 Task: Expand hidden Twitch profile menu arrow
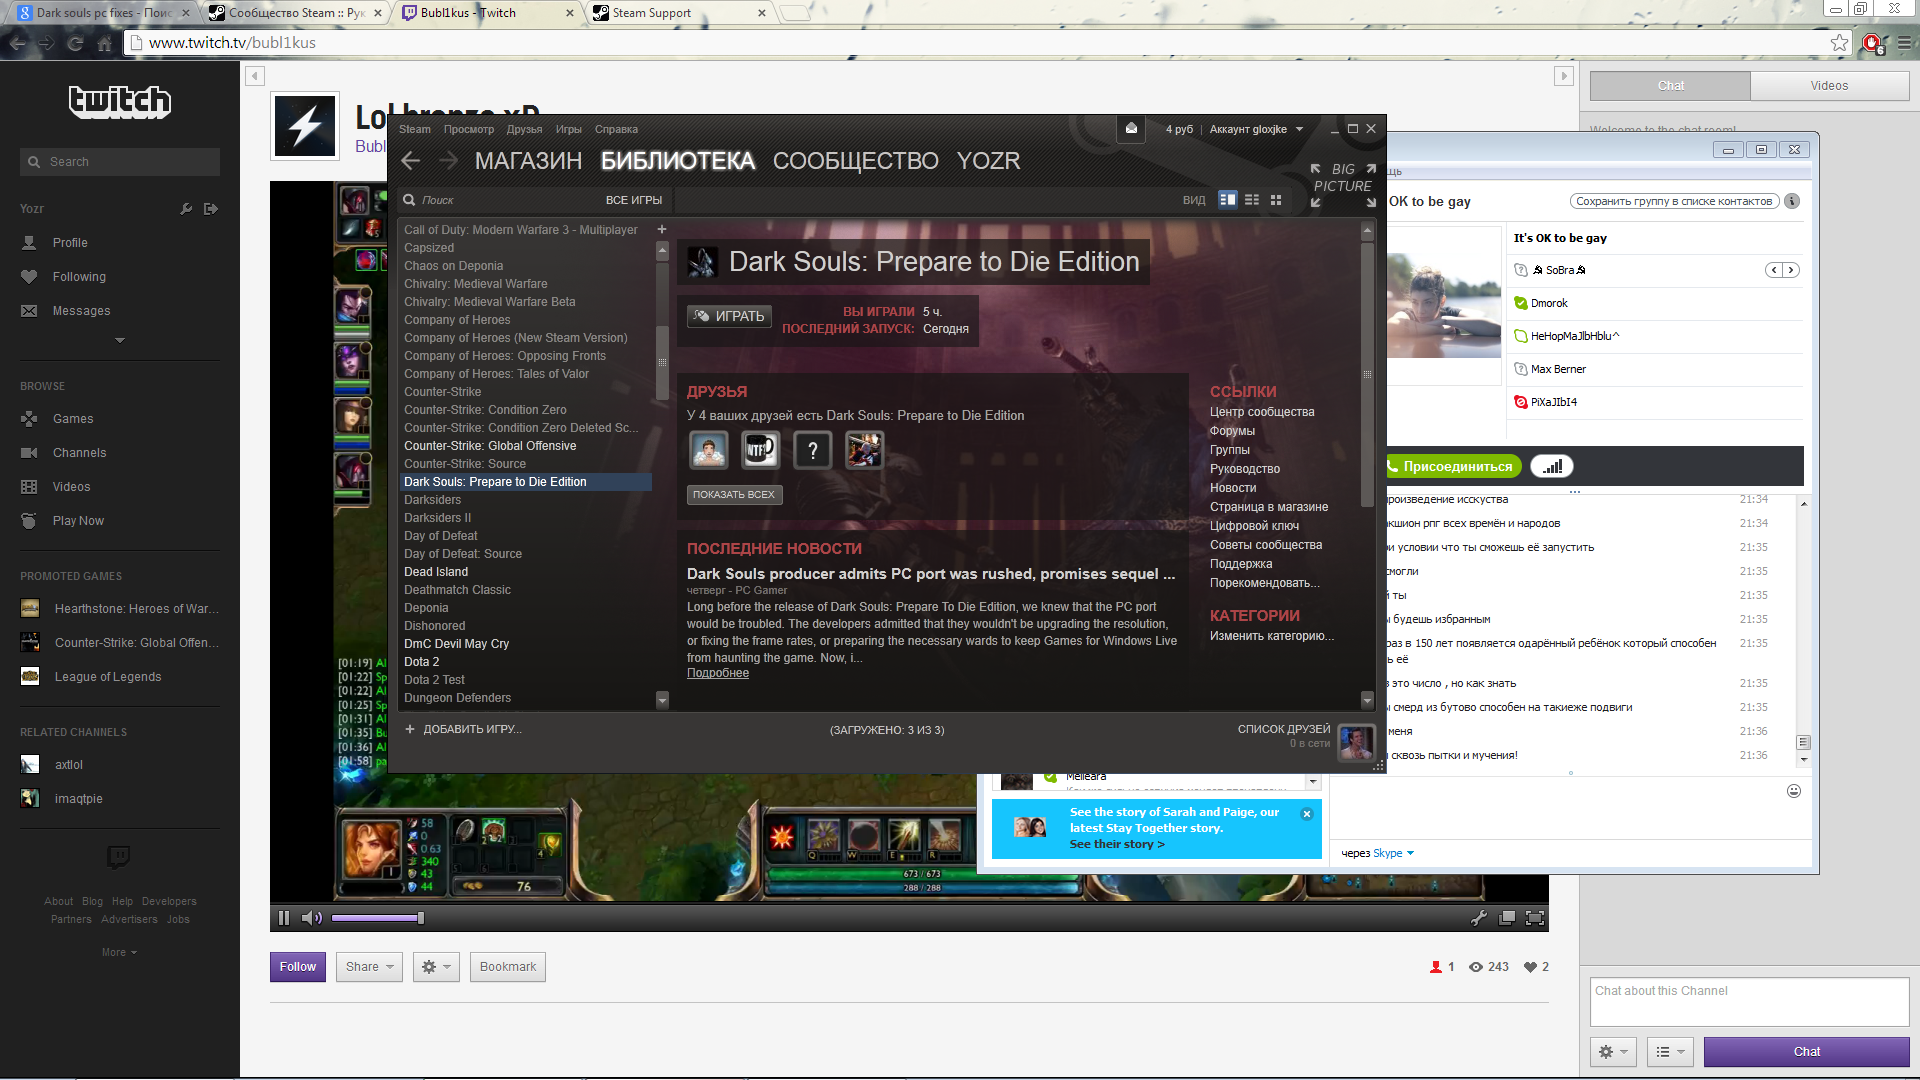click(x=120, y=341)
